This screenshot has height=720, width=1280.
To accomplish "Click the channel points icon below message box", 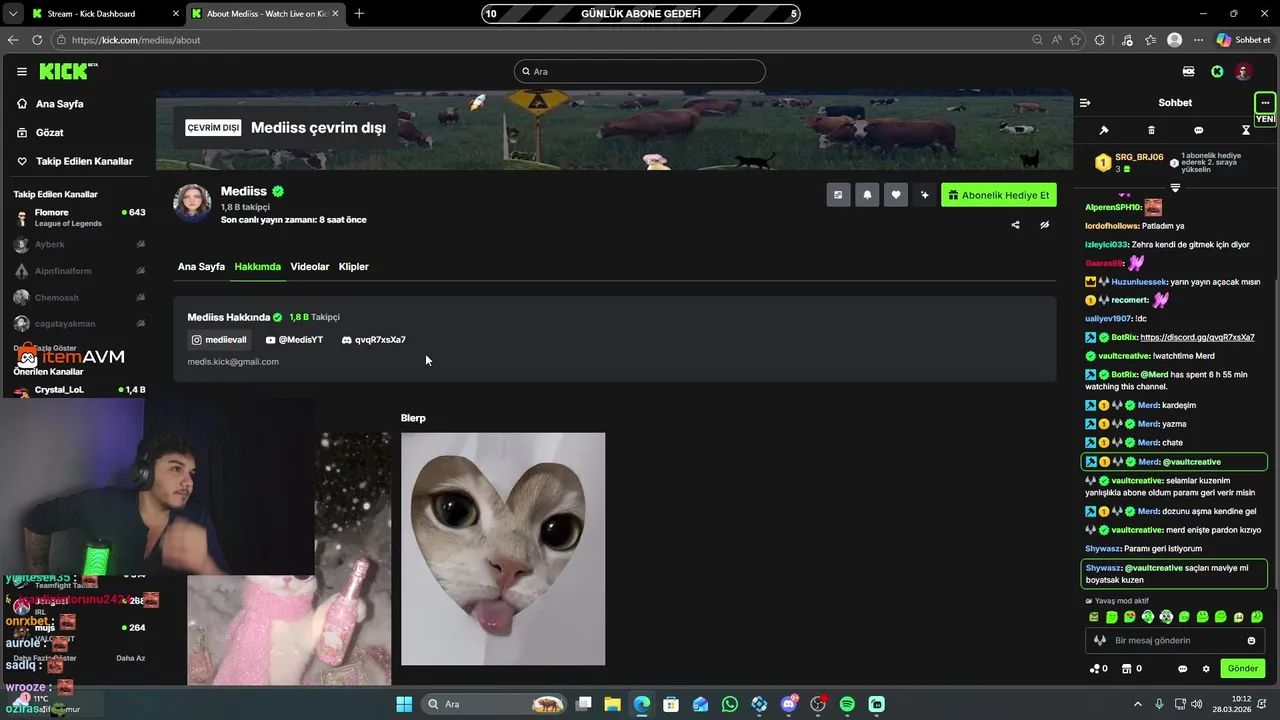I will [1098, 669].
